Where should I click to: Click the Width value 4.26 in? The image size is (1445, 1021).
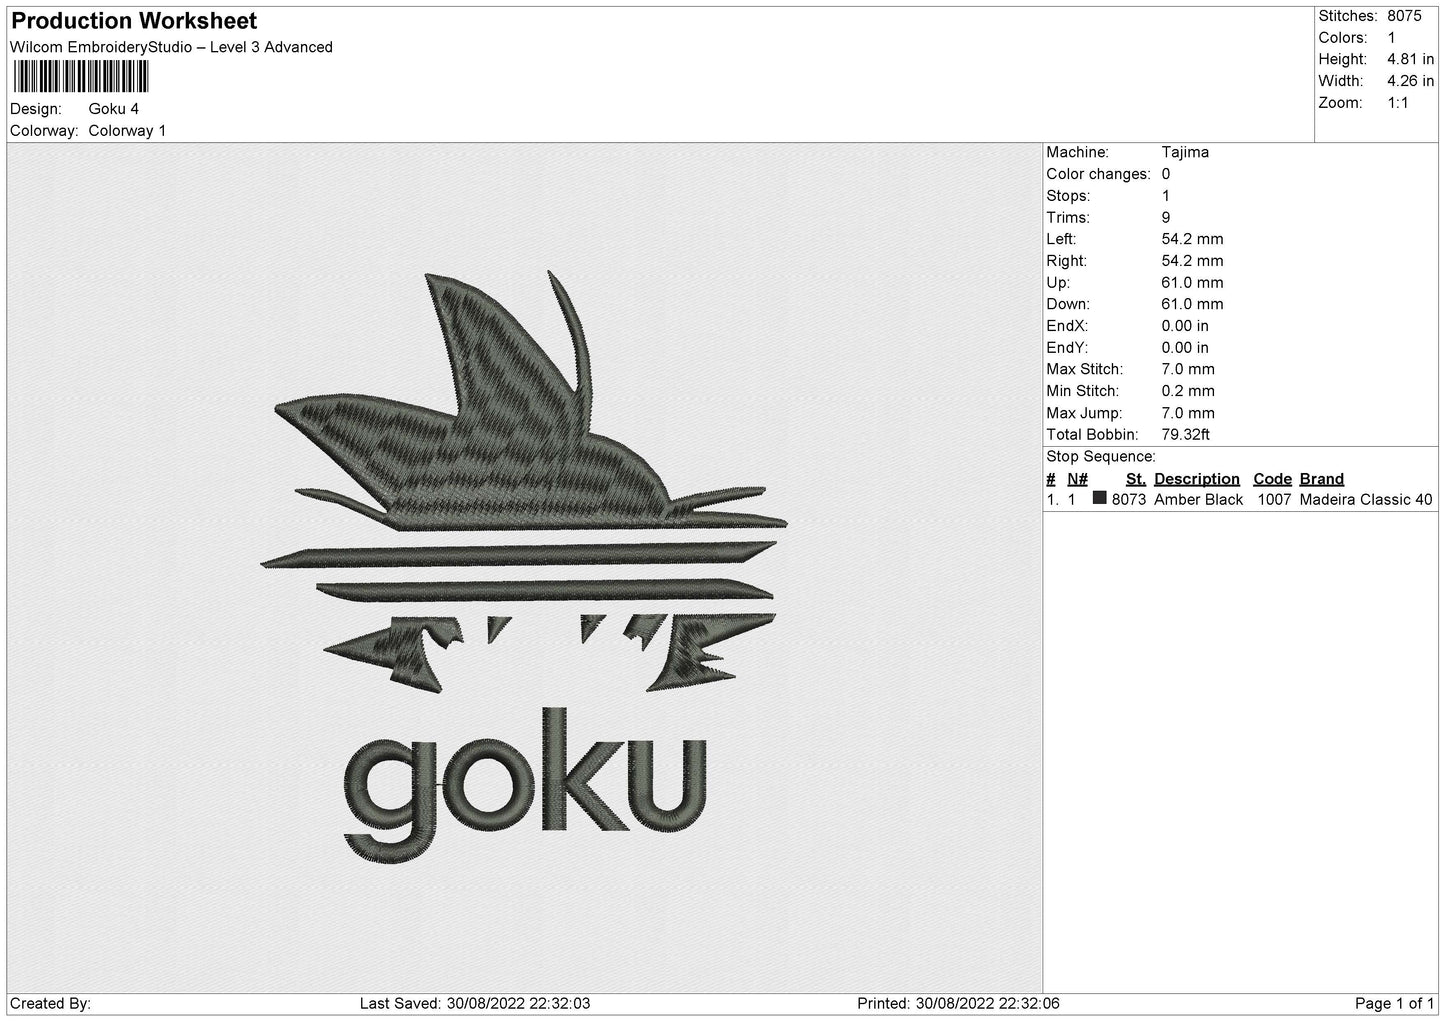pos(1410,81)
